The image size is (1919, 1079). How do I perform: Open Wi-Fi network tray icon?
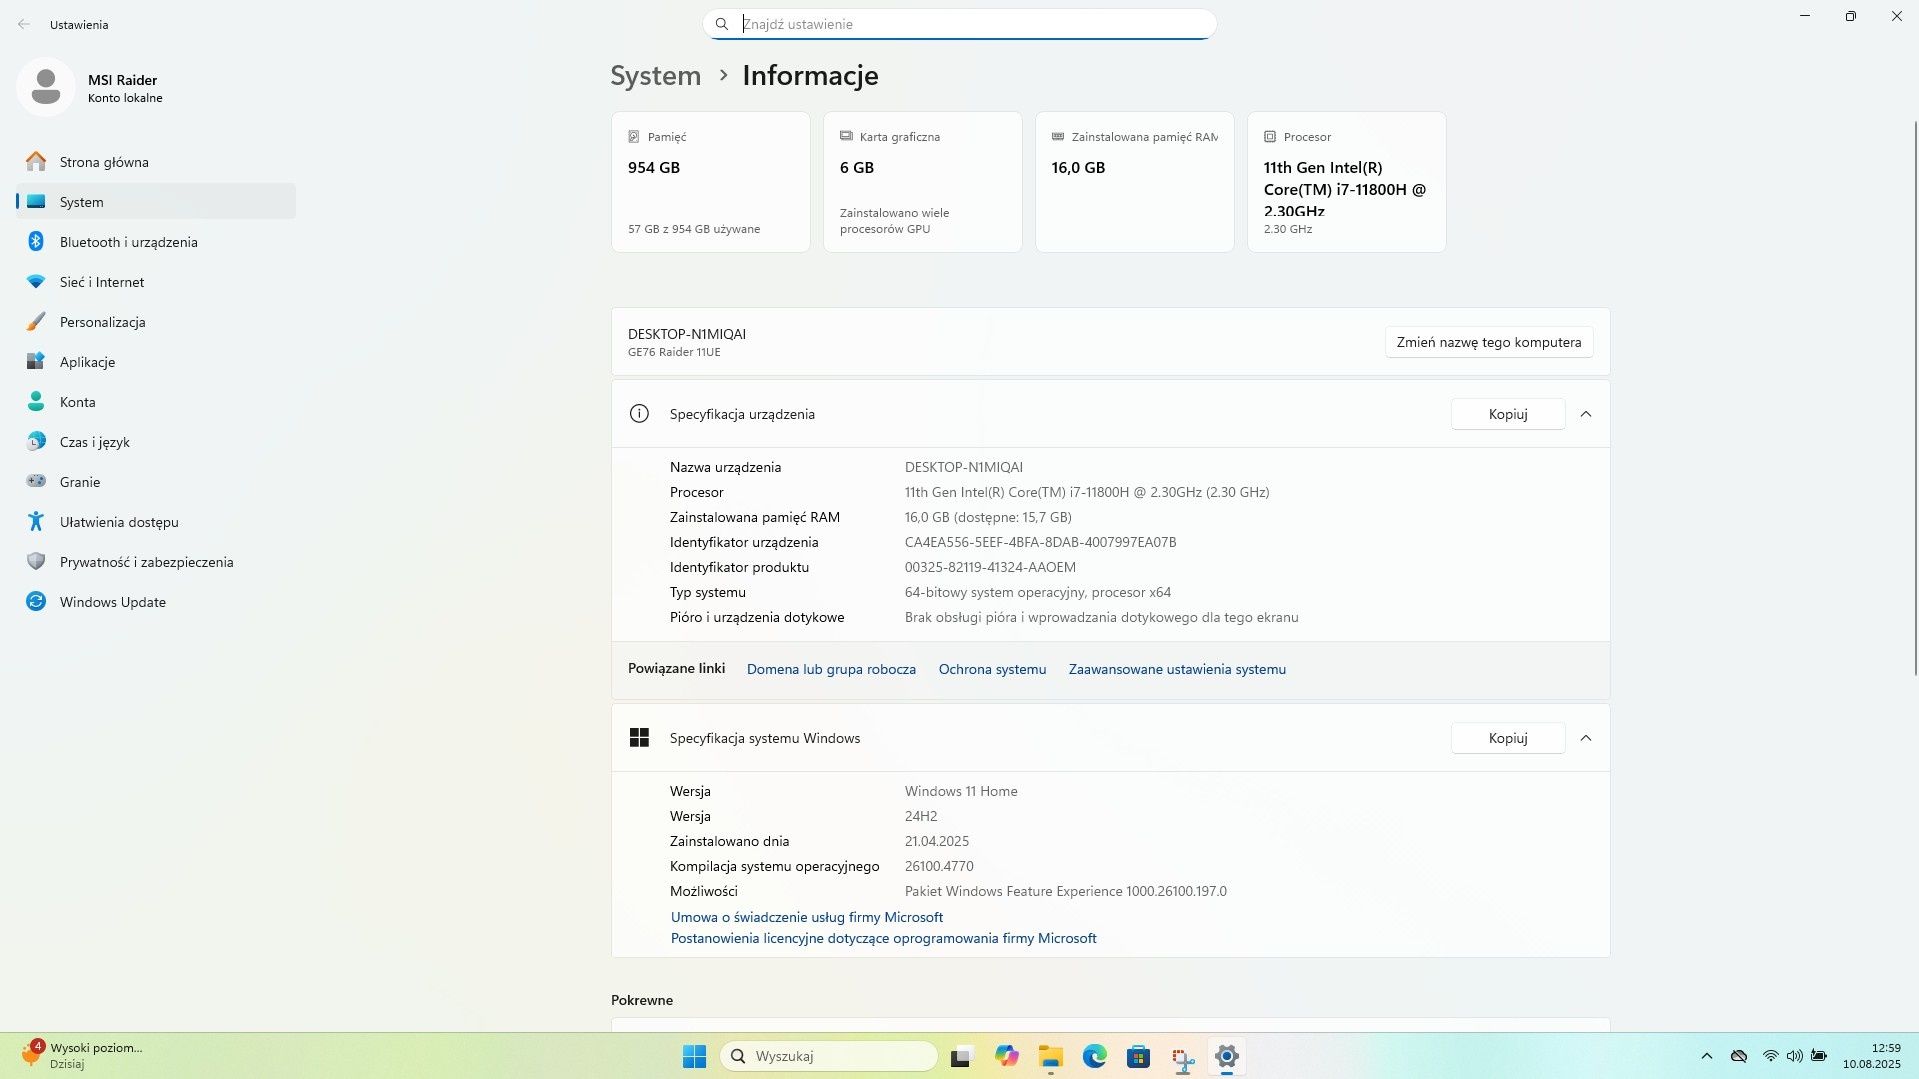point(1770,1056)
